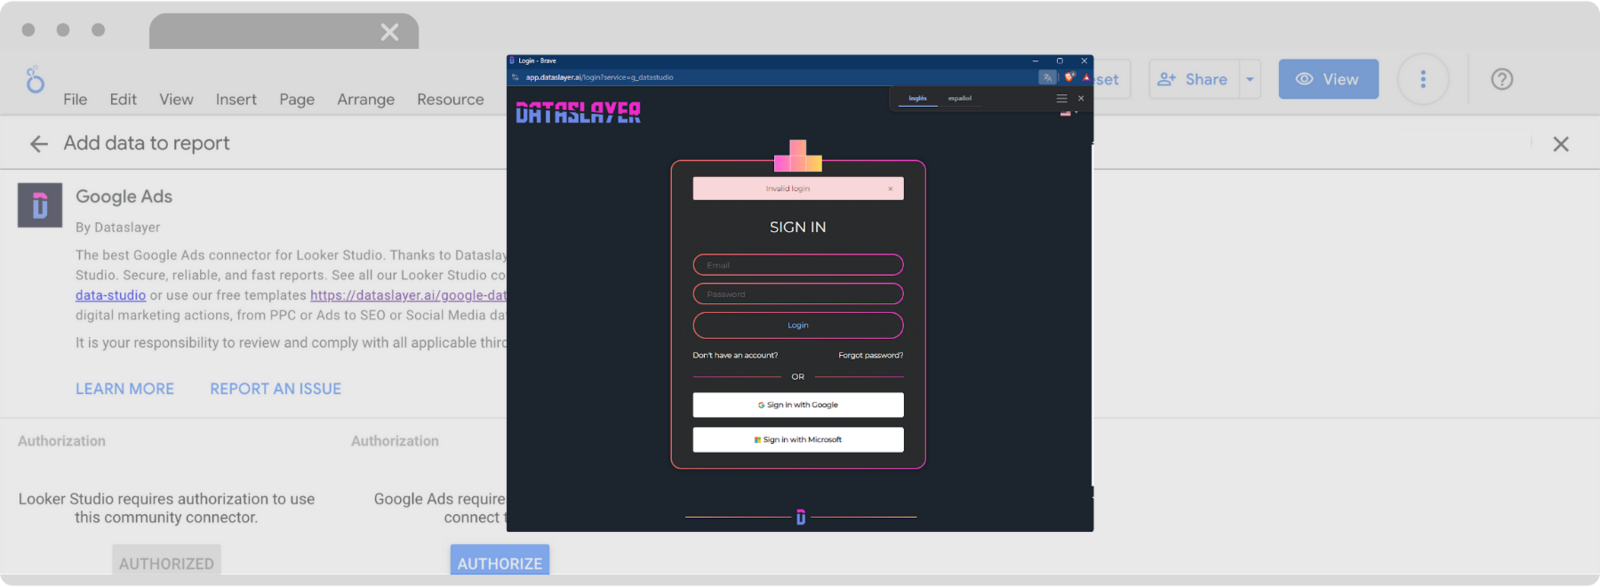Open the Help question mark icon
The image size is (1600, 587).
point(1502,79)
